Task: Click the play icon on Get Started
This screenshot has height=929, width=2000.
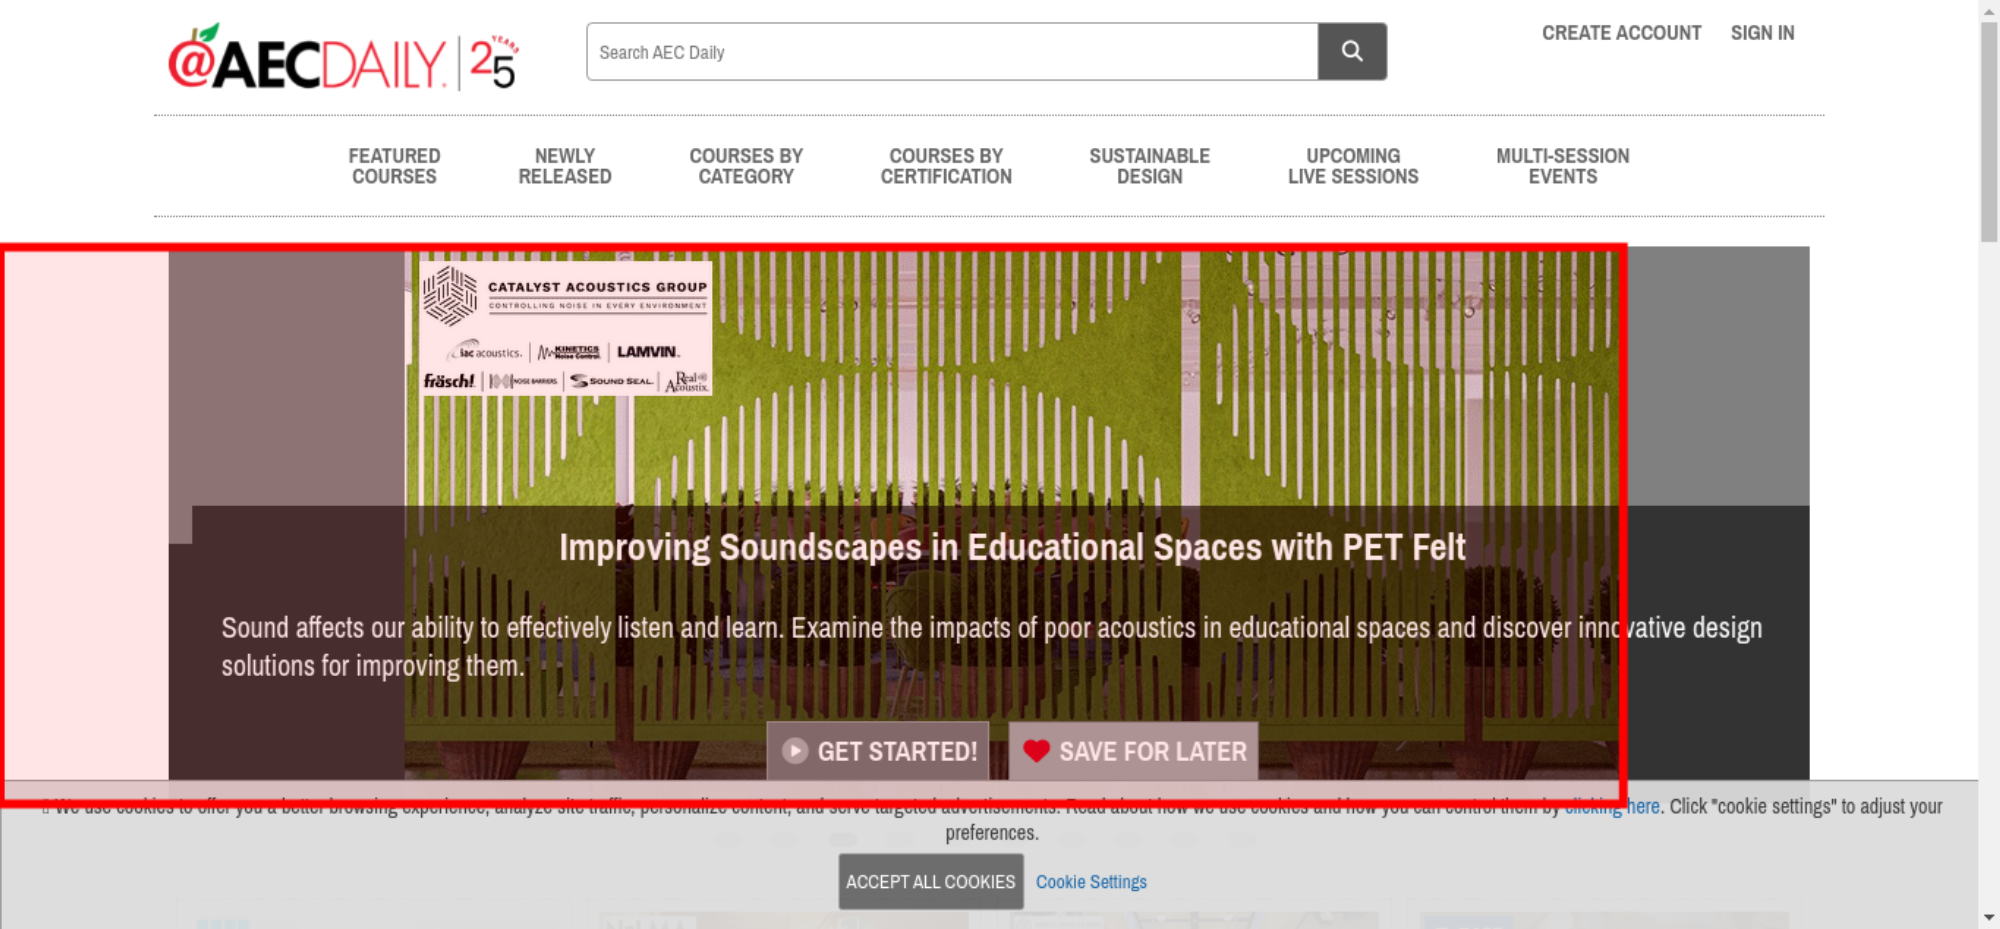Action: [x=795, y=751]
